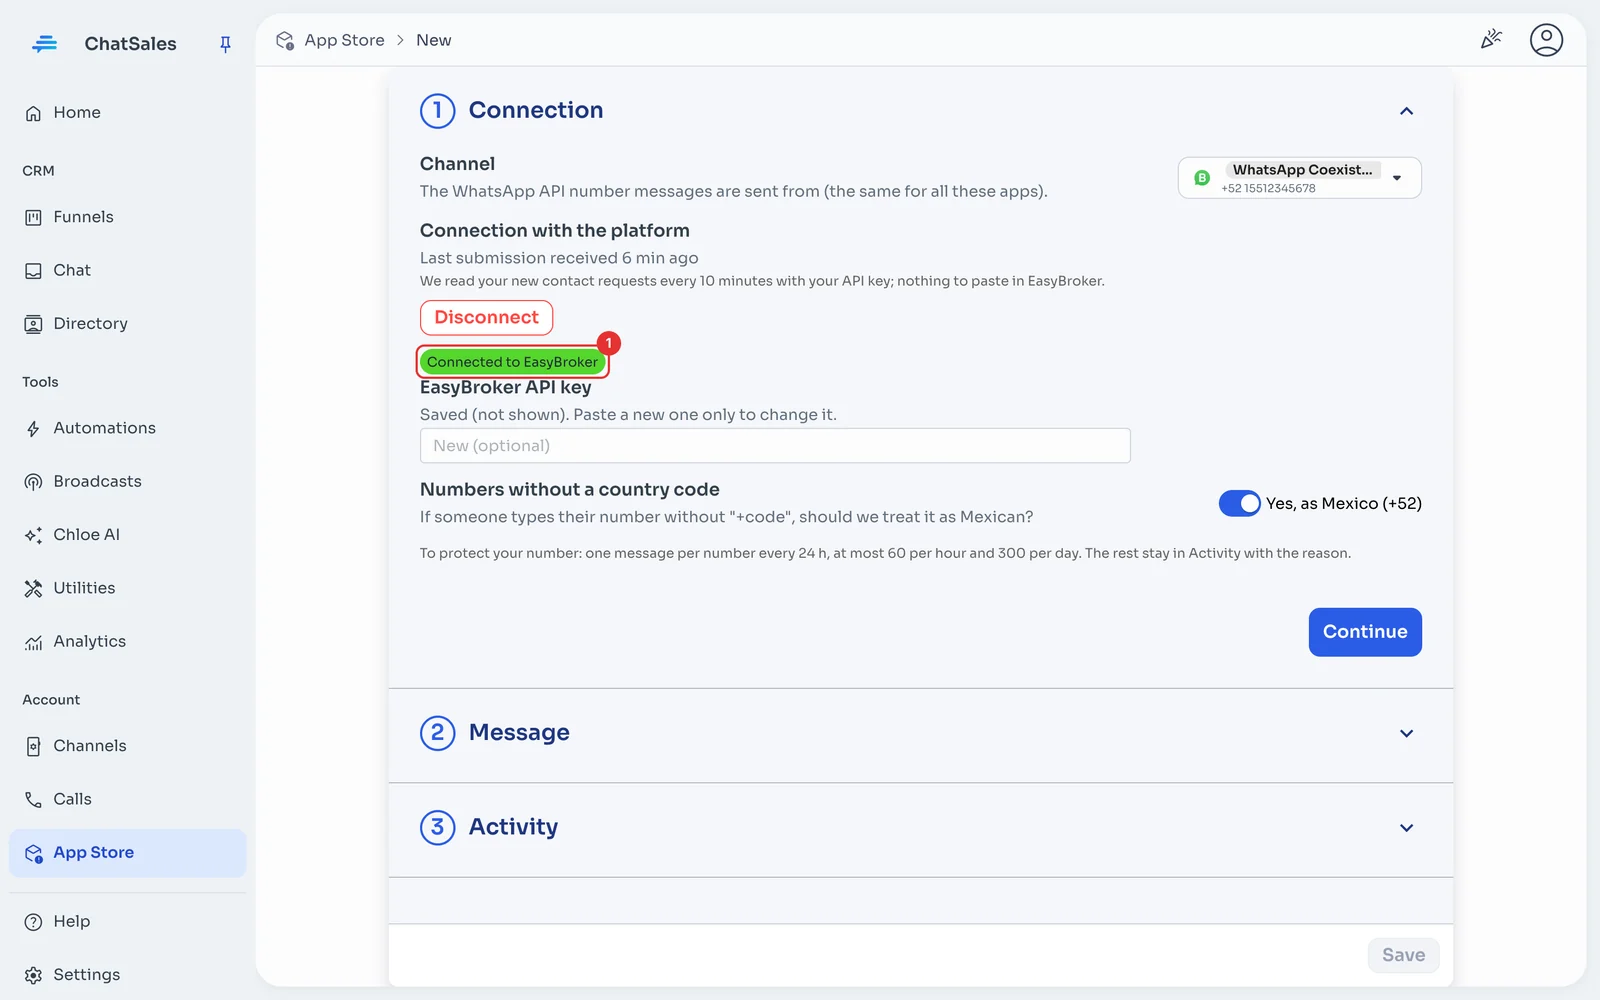Click the ChatSales logo icon

pyautogui.click(x=45, y=44)
